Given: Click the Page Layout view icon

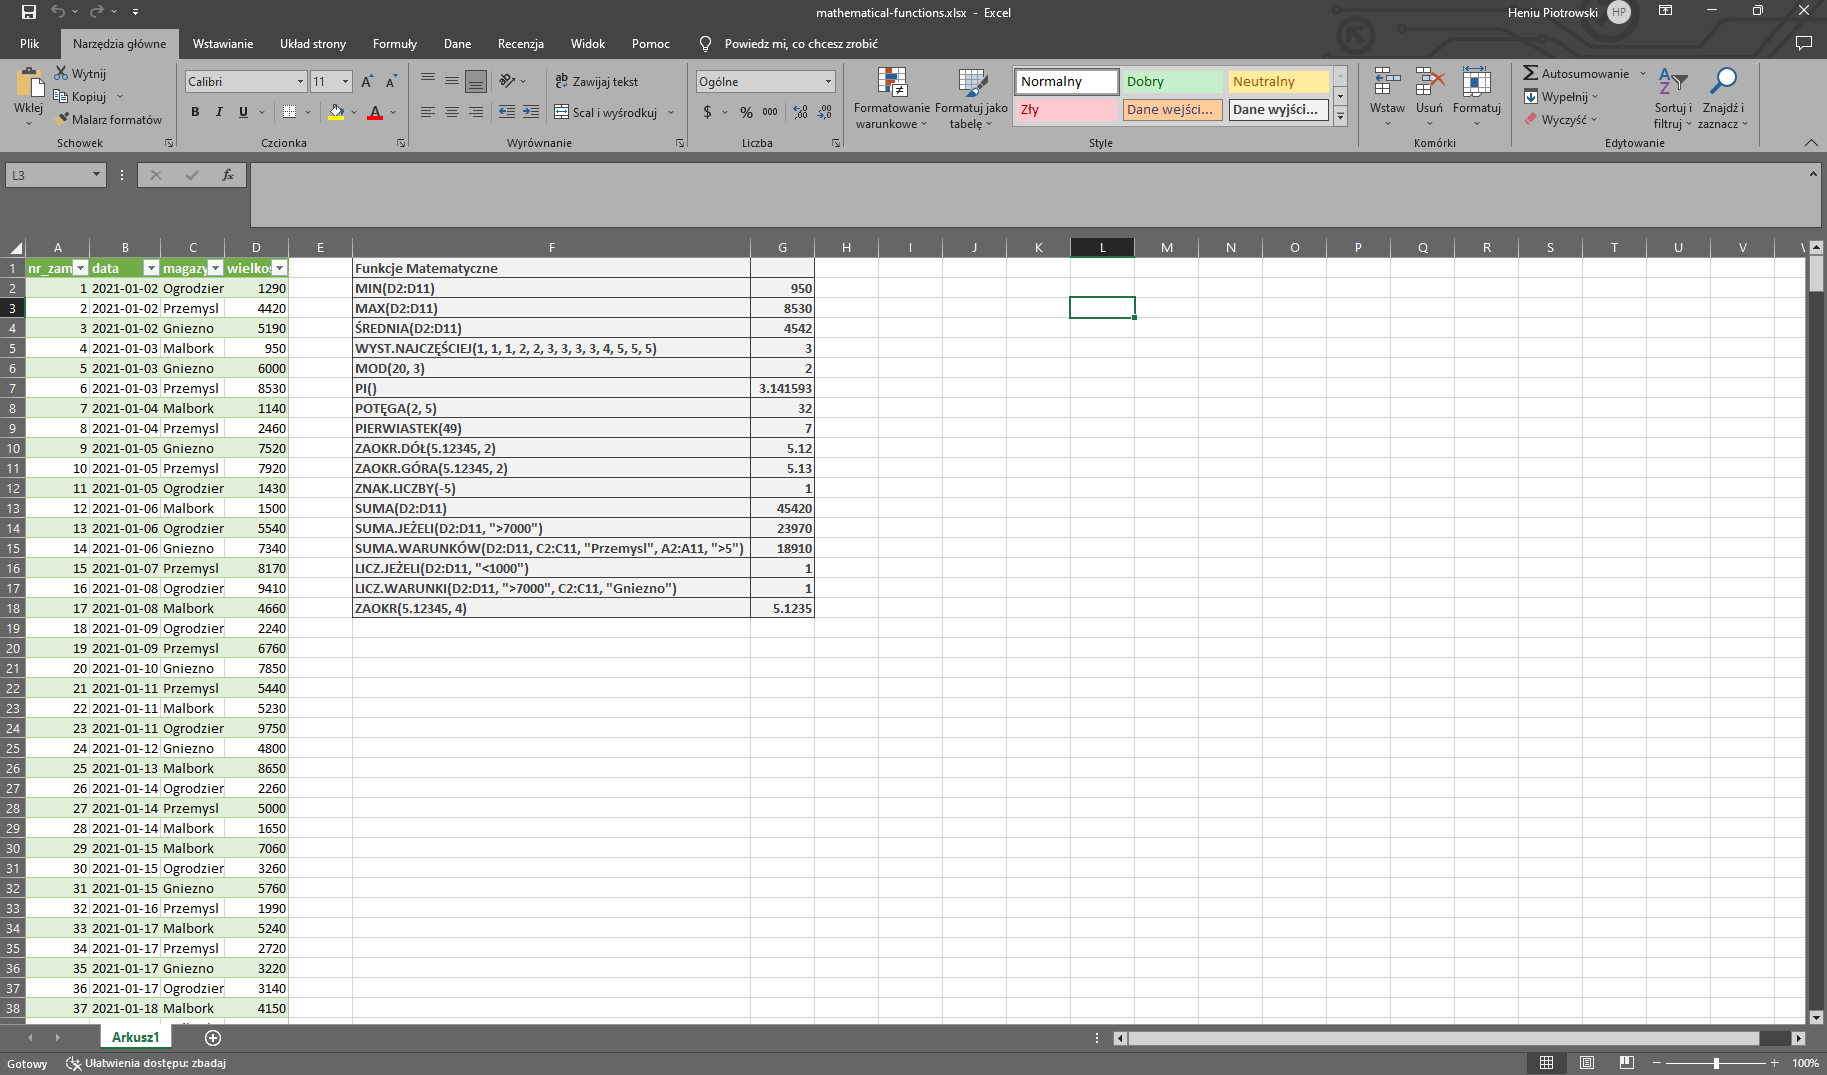Looking at the screenshot, I should pyautogui.click(x=1587, y=1063).
